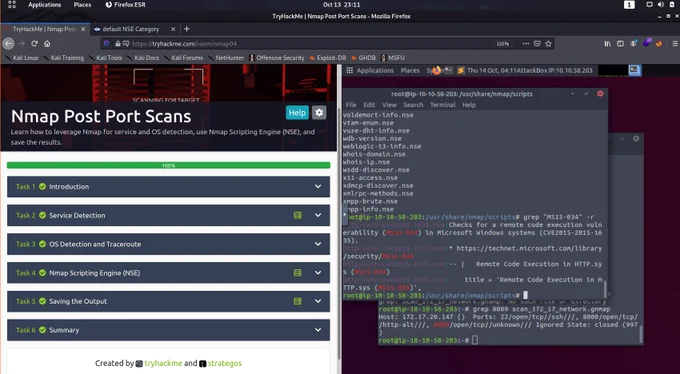Expand Task 2 Service Detection chevron
This screenshot has height=374, width=680.
point(318,215)
